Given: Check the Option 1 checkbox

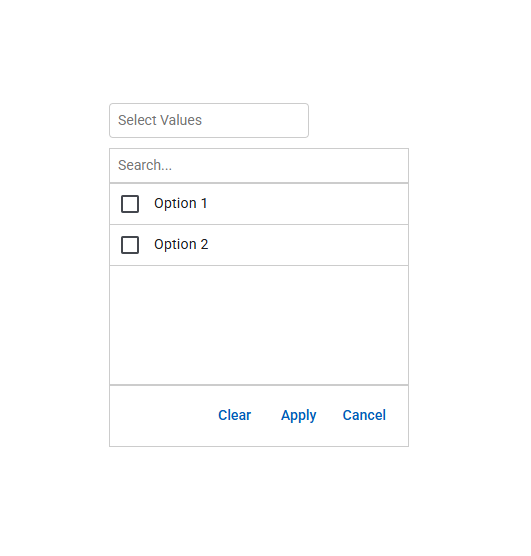Looking at the screenshot, I should click(130, 204).
